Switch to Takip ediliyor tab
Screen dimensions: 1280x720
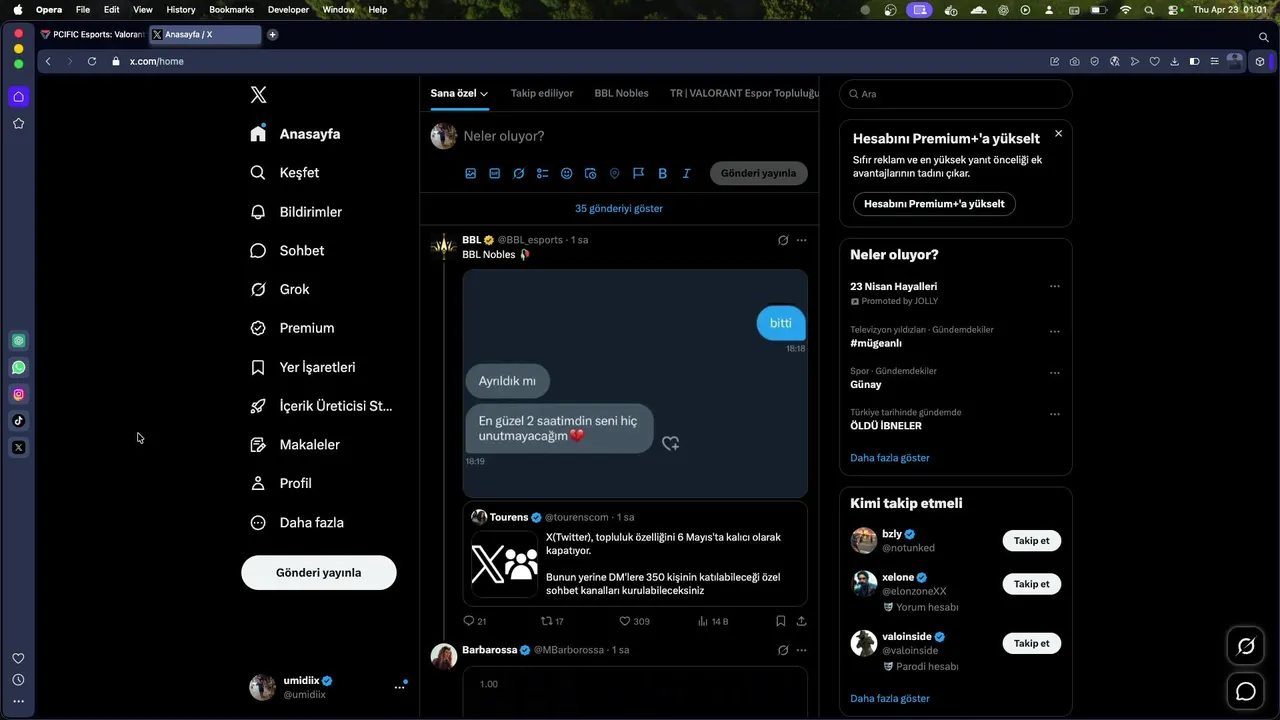click(x=542, y=93)
